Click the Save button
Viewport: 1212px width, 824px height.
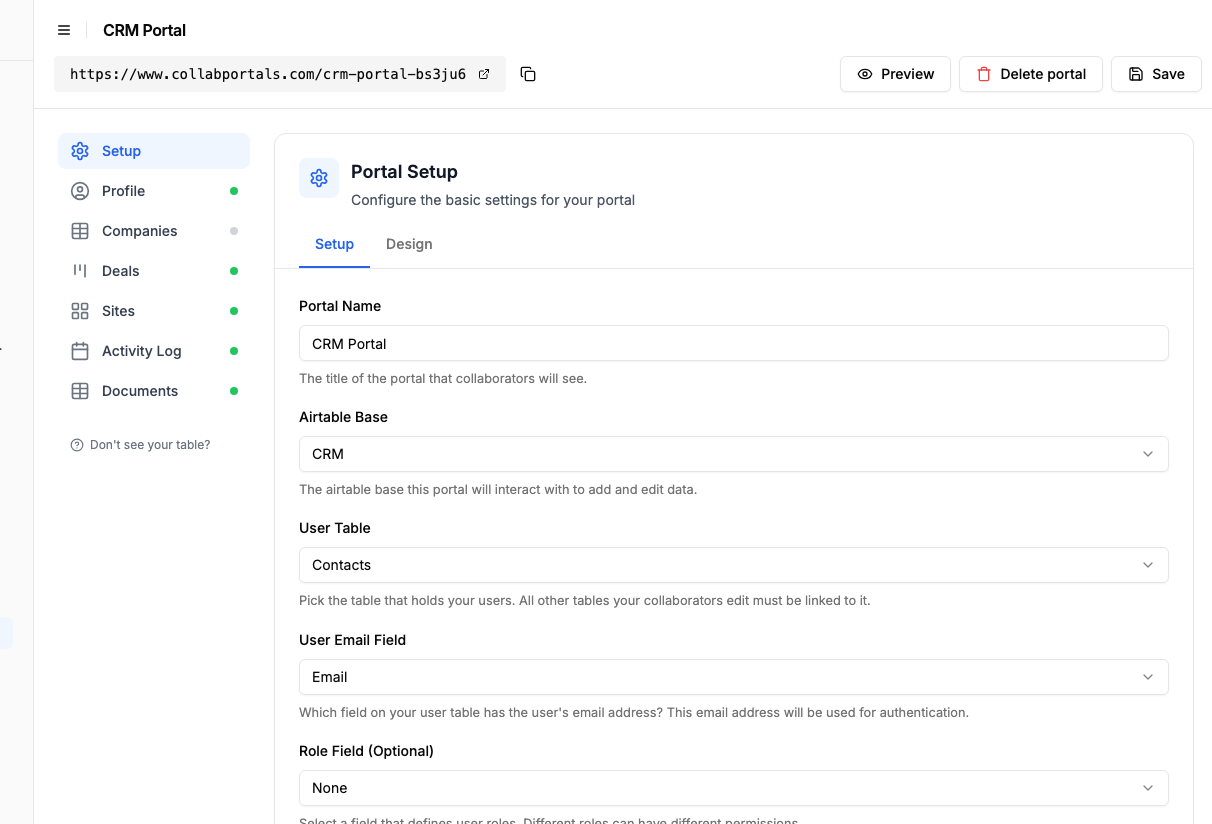click(1156, 74)
